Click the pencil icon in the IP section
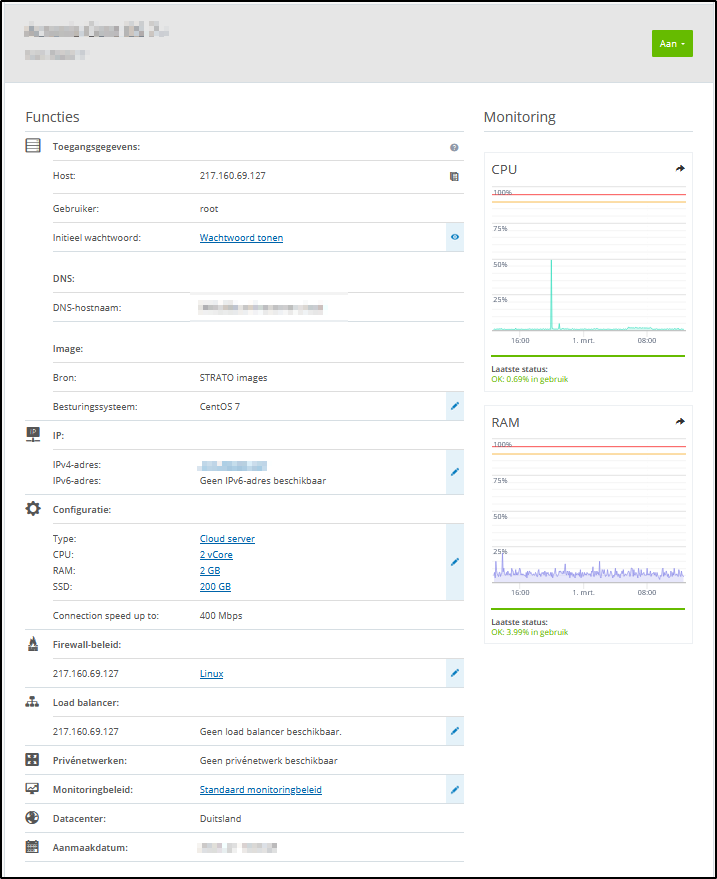This screenshot has width=717, height=879. point(454,472)
